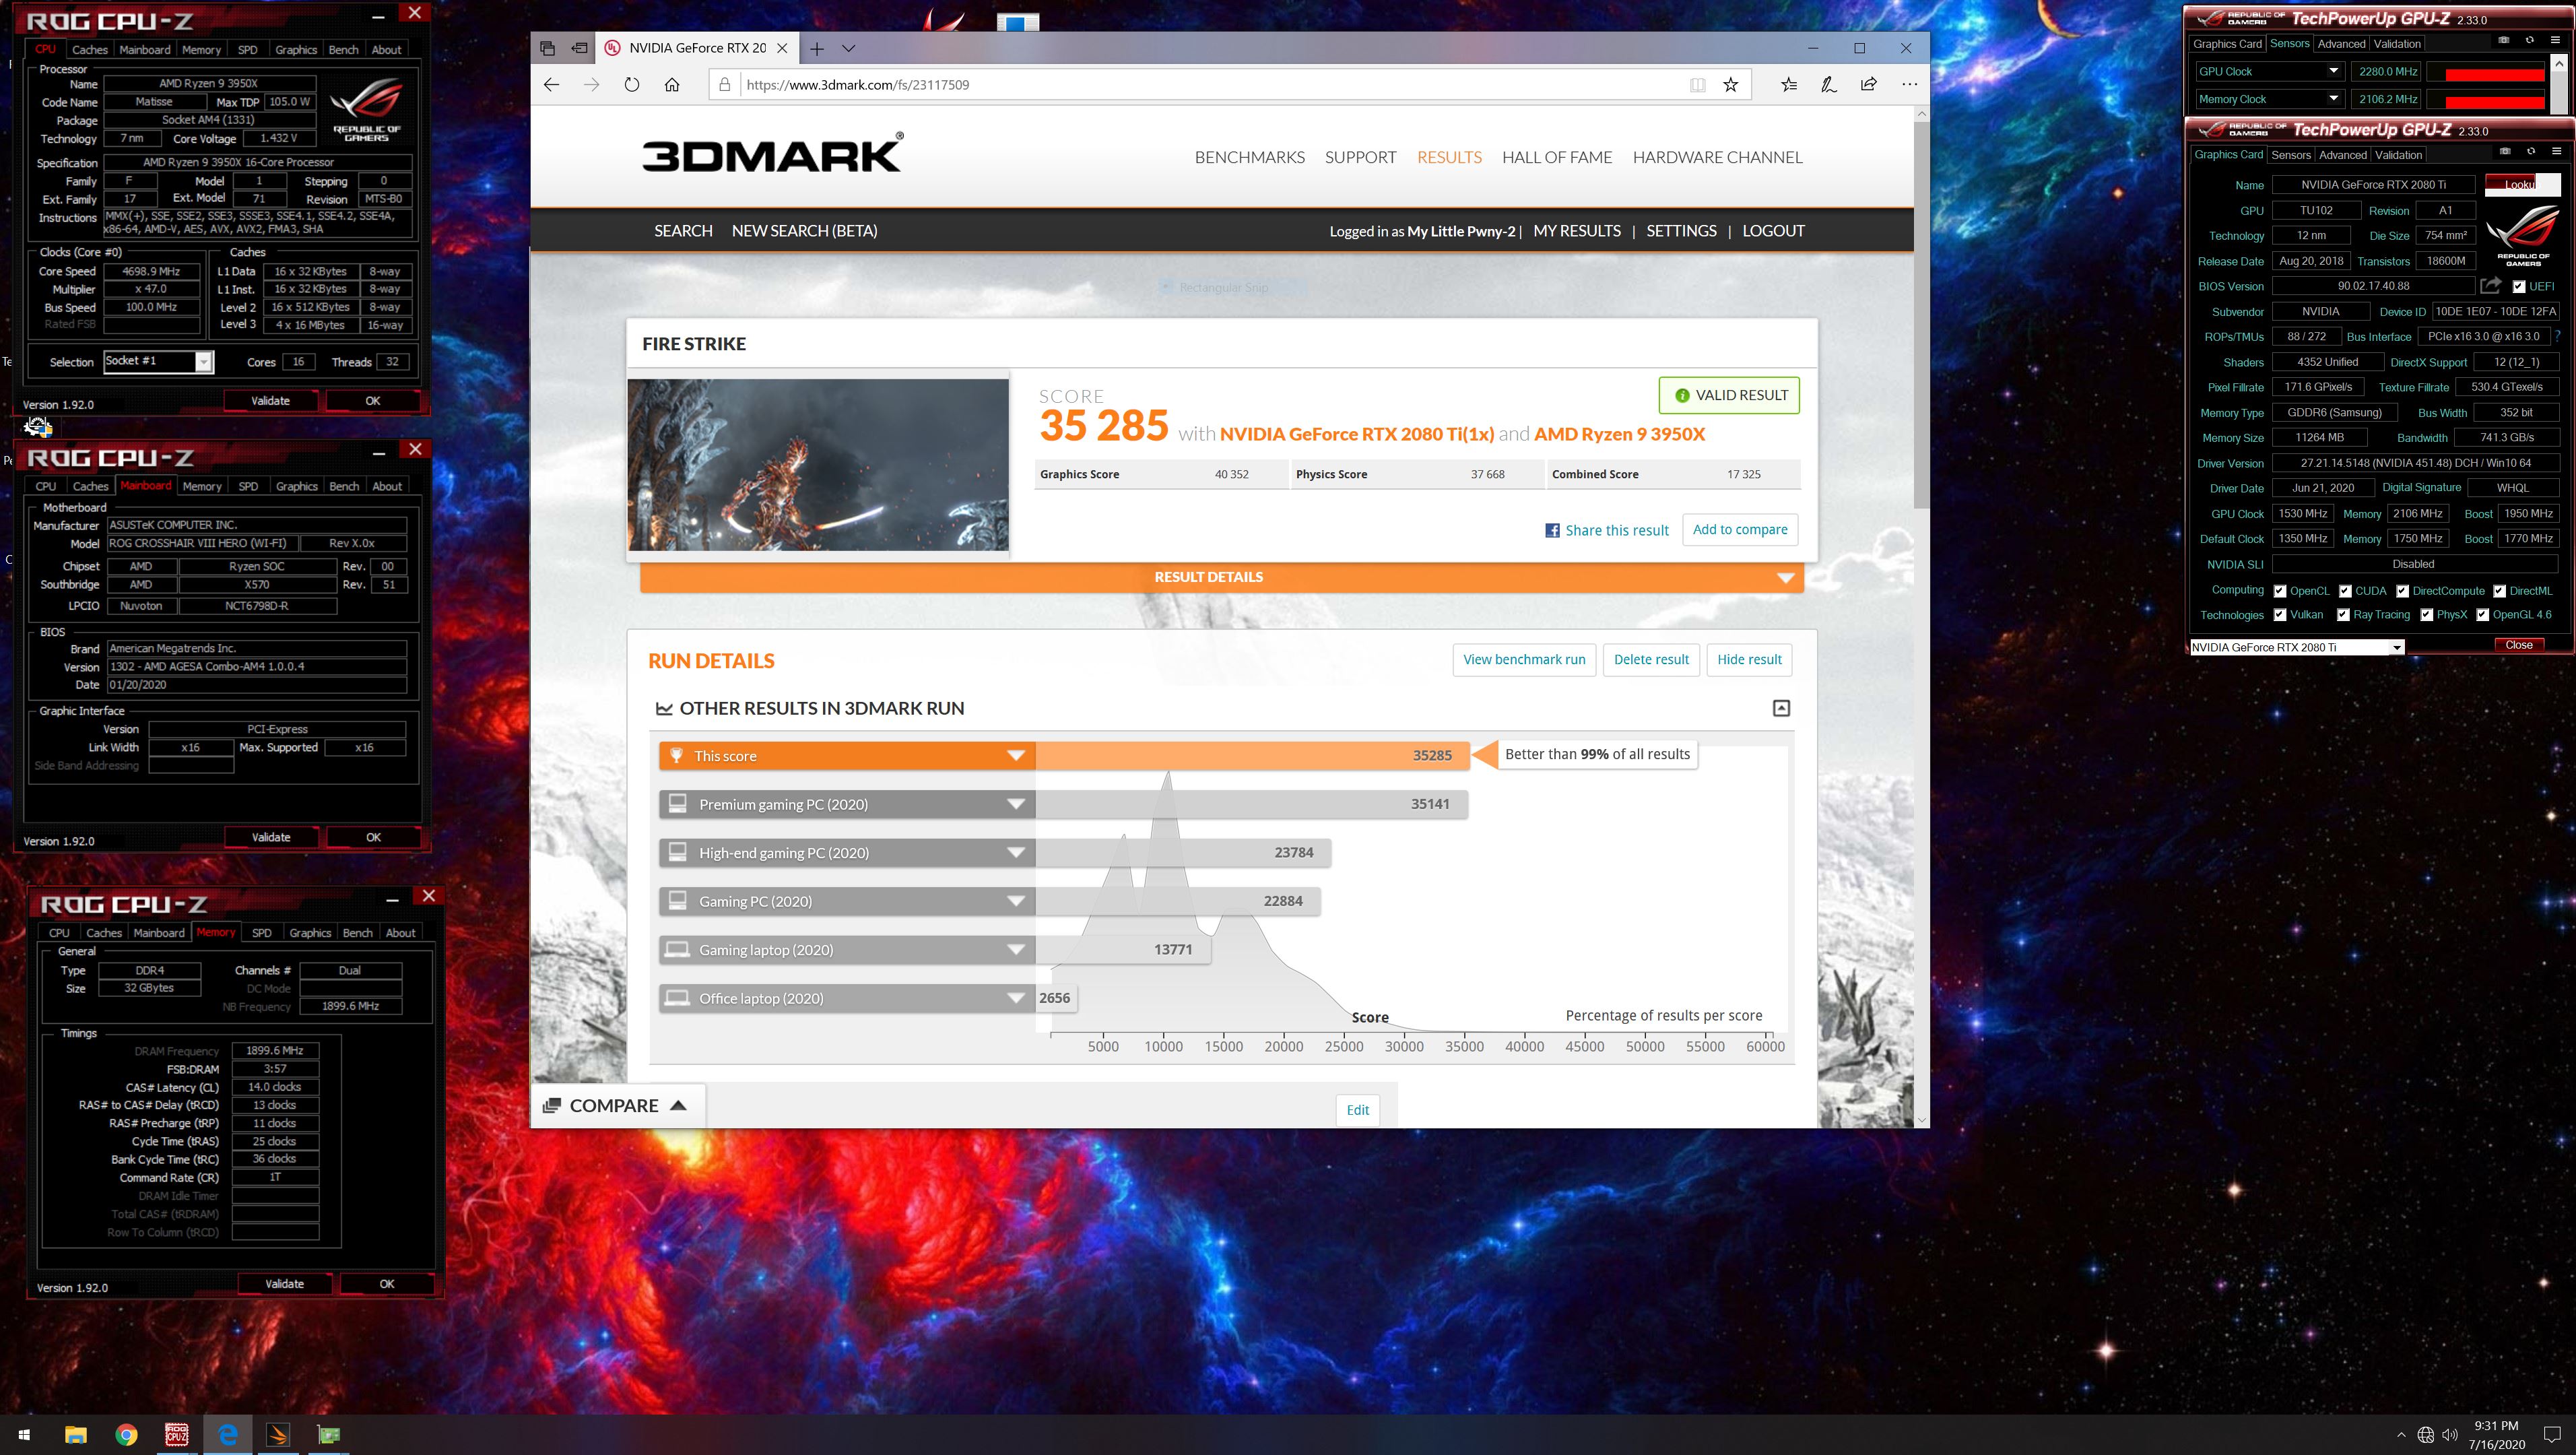Open the reading view icon in the address bar

pyautogui.click(x=1697, y=85)
